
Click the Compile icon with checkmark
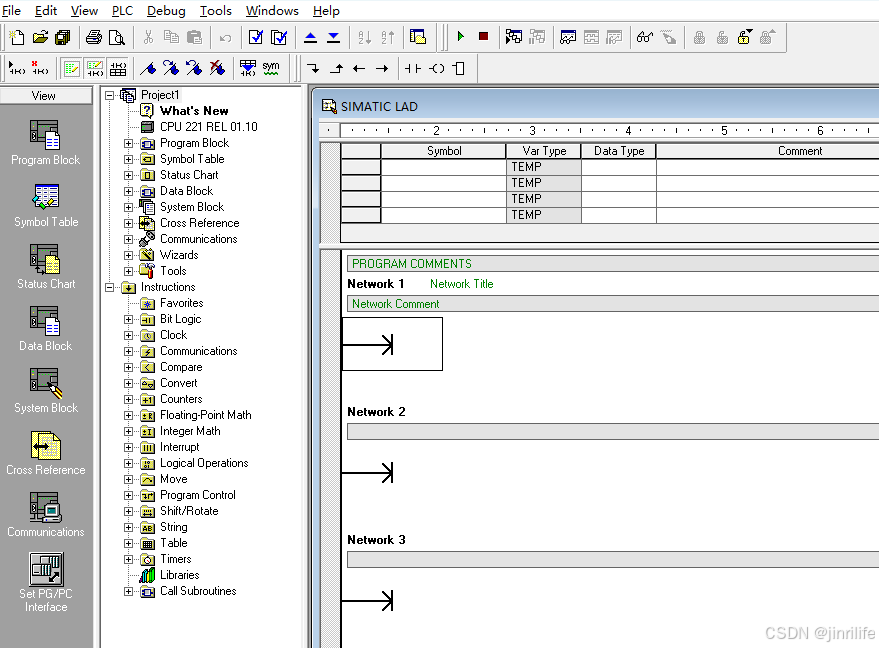(x=256, y=38)
